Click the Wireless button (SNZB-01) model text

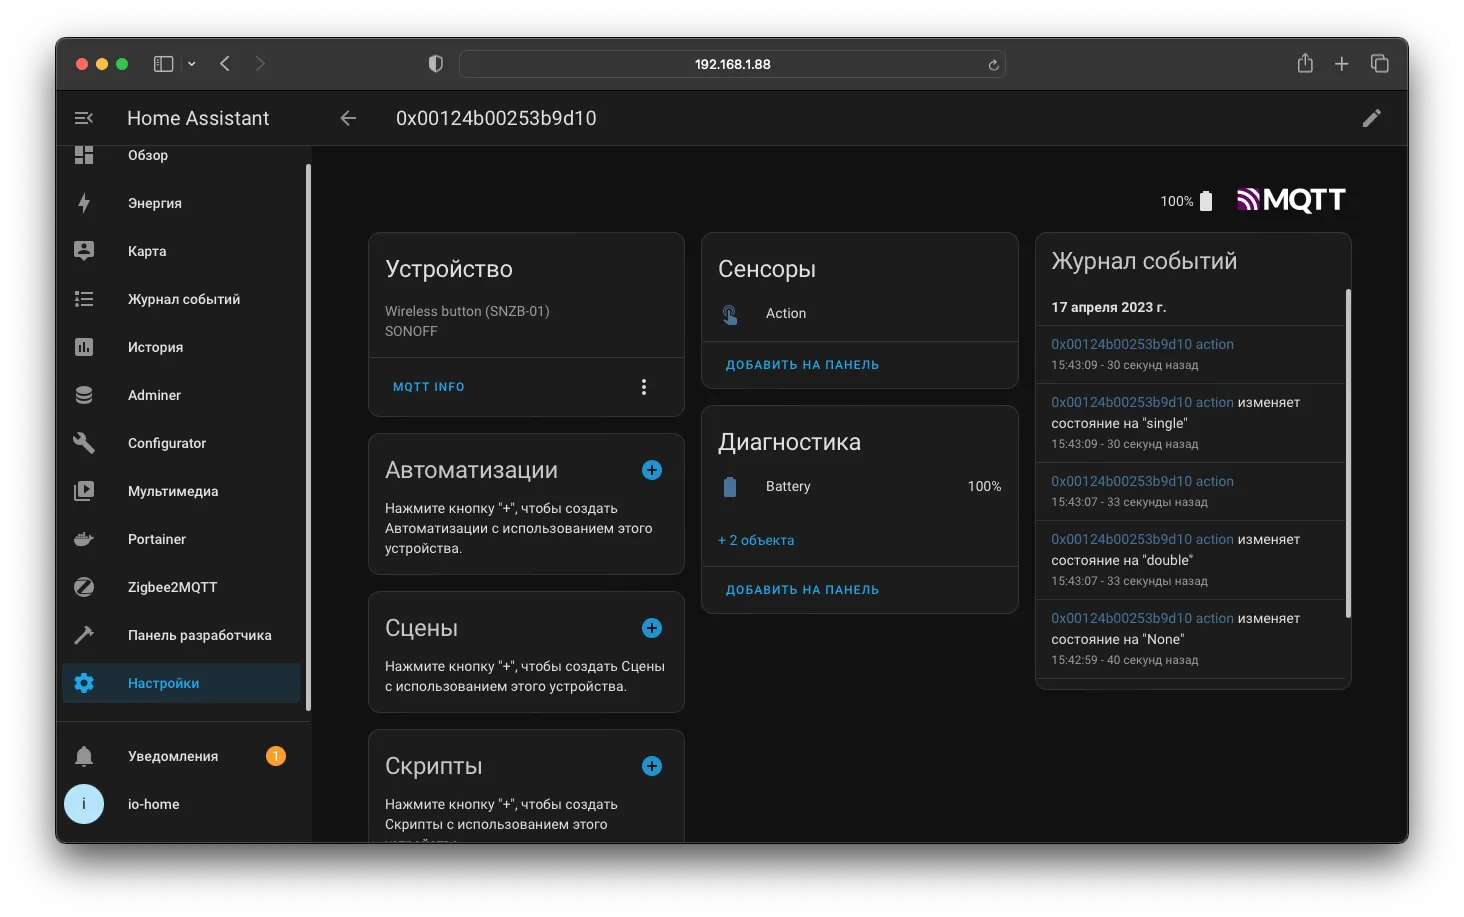pos(467,311)
